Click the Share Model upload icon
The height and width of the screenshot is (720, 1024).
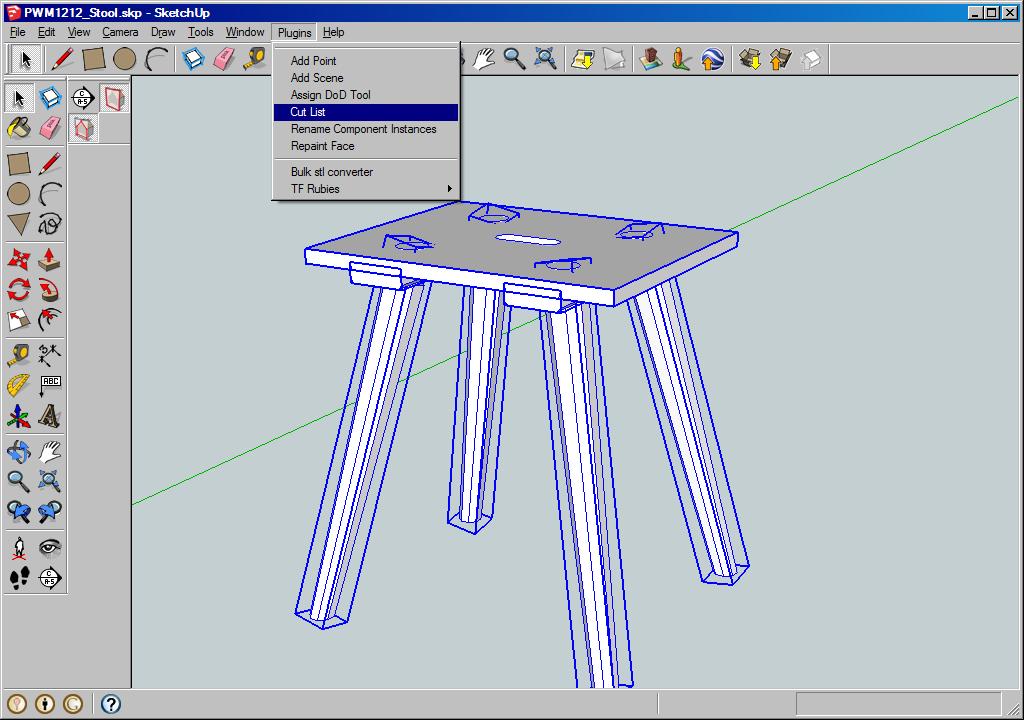coord(780,59)
